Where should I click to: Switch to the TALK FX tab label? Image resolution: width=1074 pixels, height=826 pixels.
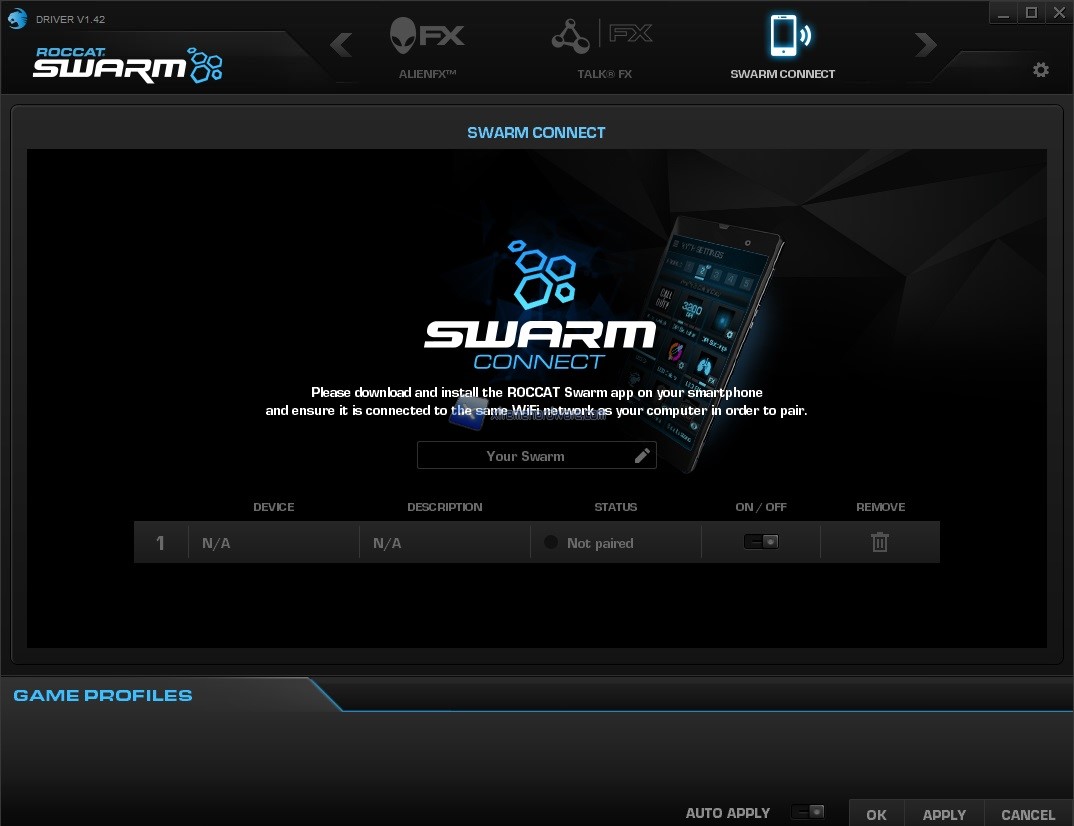(x=604, y=74)
